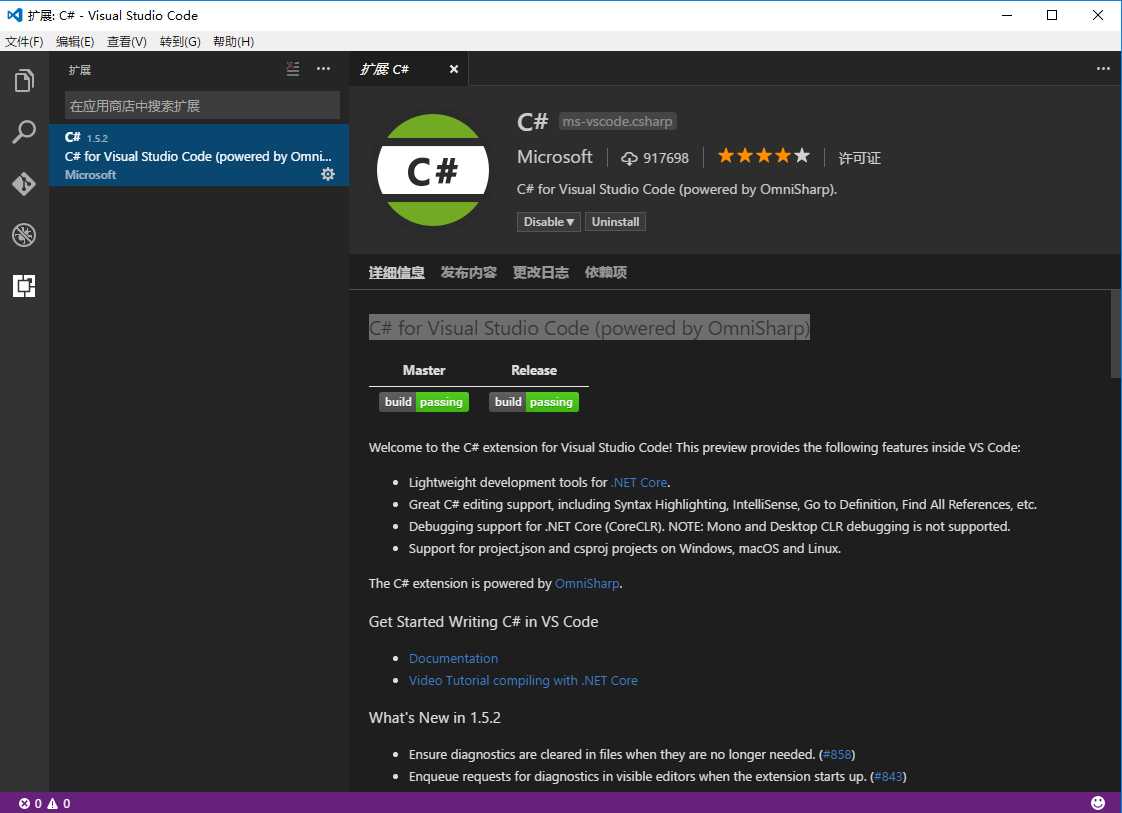
Task: Switch to the 更改日志 tab
Action: (x=541, y=273)
